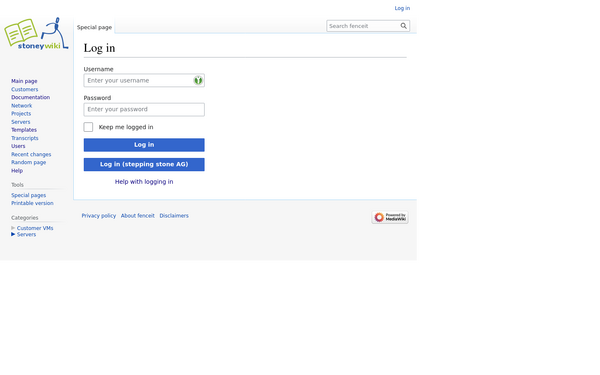The width and height of the screenshot is (600, 375).
Task: Open About fenceit footer link
Action: [138, 216]
